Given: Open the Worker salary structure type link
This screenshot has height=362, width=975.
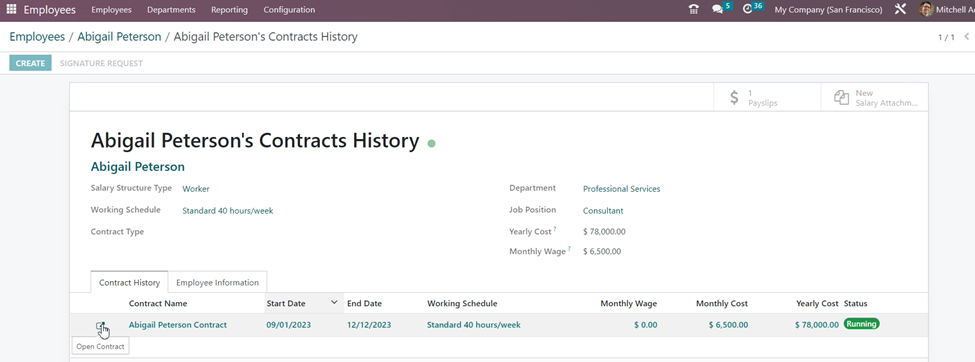Looking at the screenshot, I should [x=196, y=188].
